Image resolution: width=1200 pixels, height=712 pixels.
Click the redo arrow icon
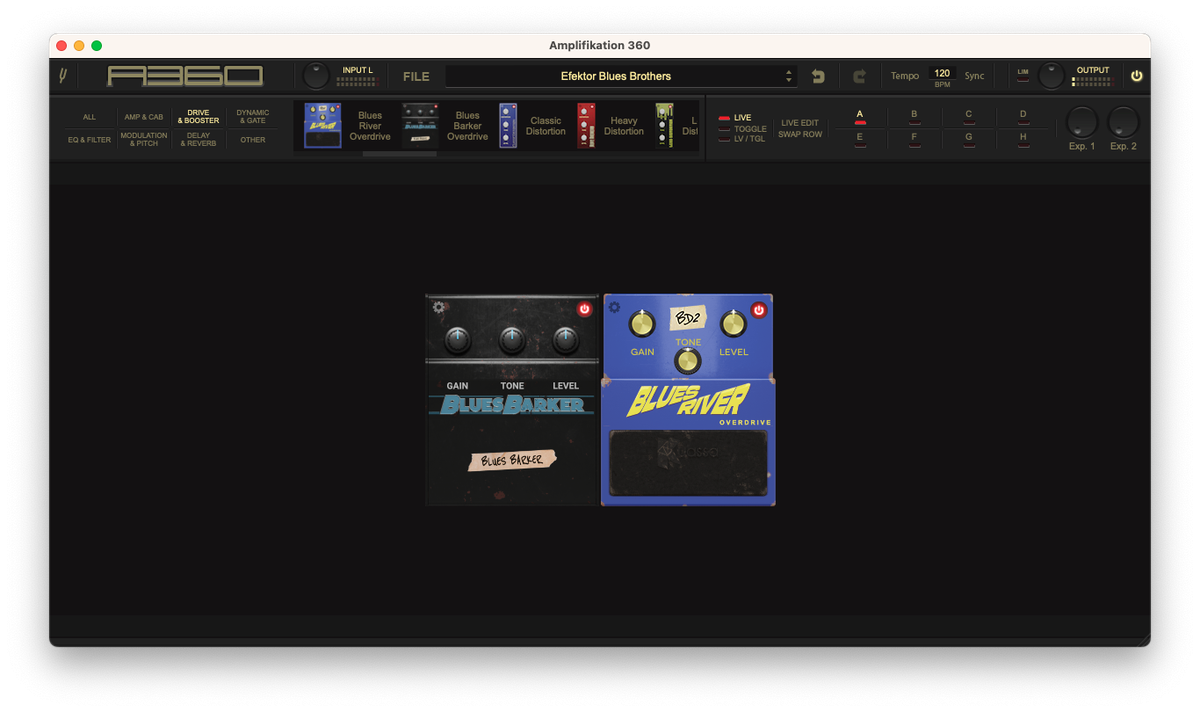858,76
